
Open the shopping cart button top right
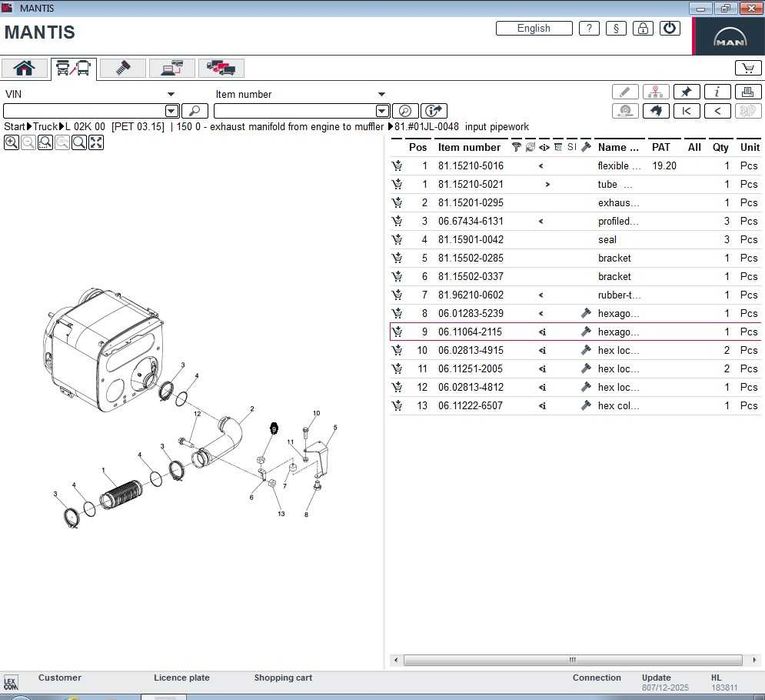[747, 68]
